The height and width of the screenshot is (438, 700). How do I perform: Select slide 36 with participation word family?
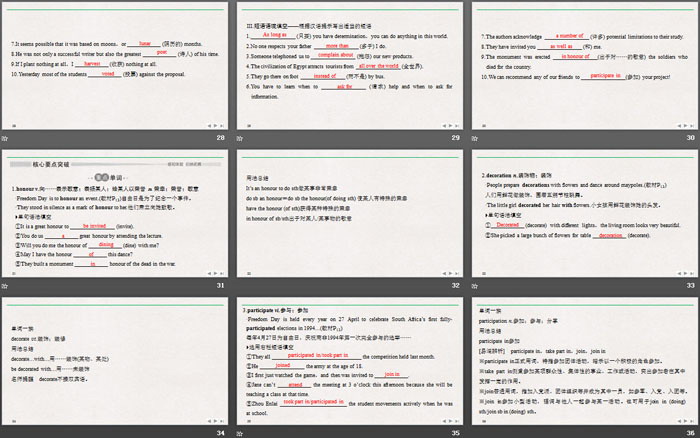(584, 359)
